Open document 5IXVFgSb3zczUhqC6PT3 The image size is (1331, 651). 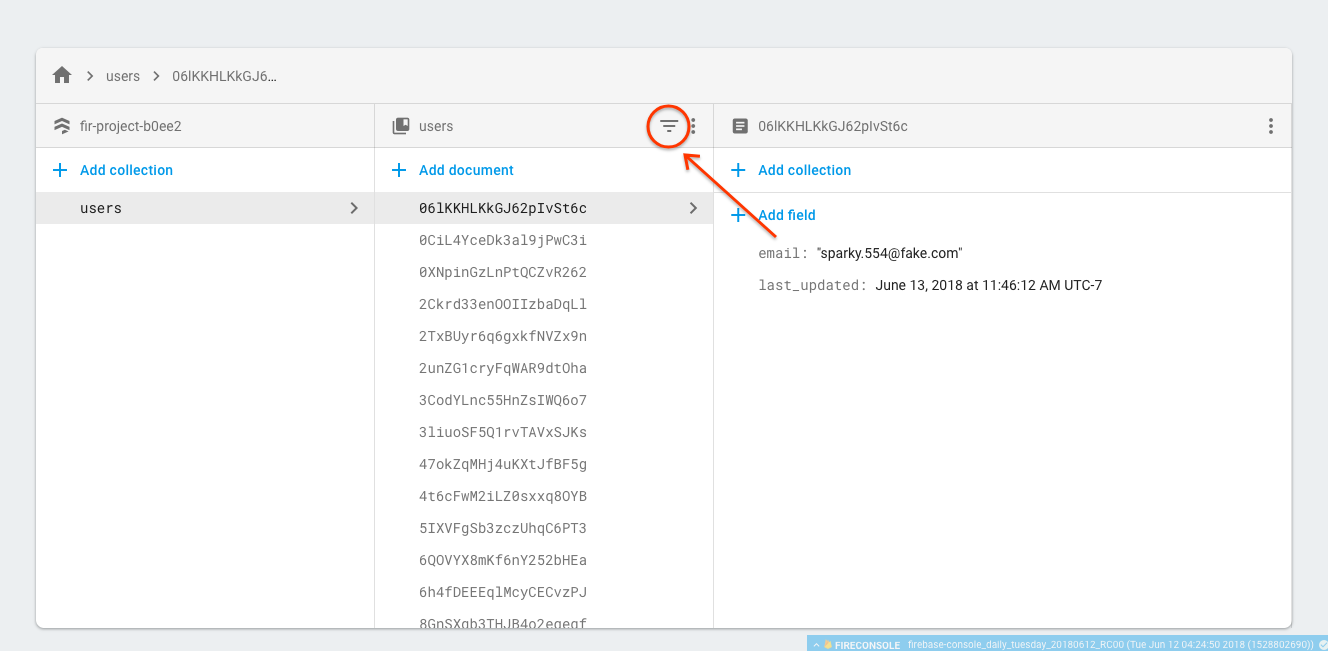click(x=503, y=528)
